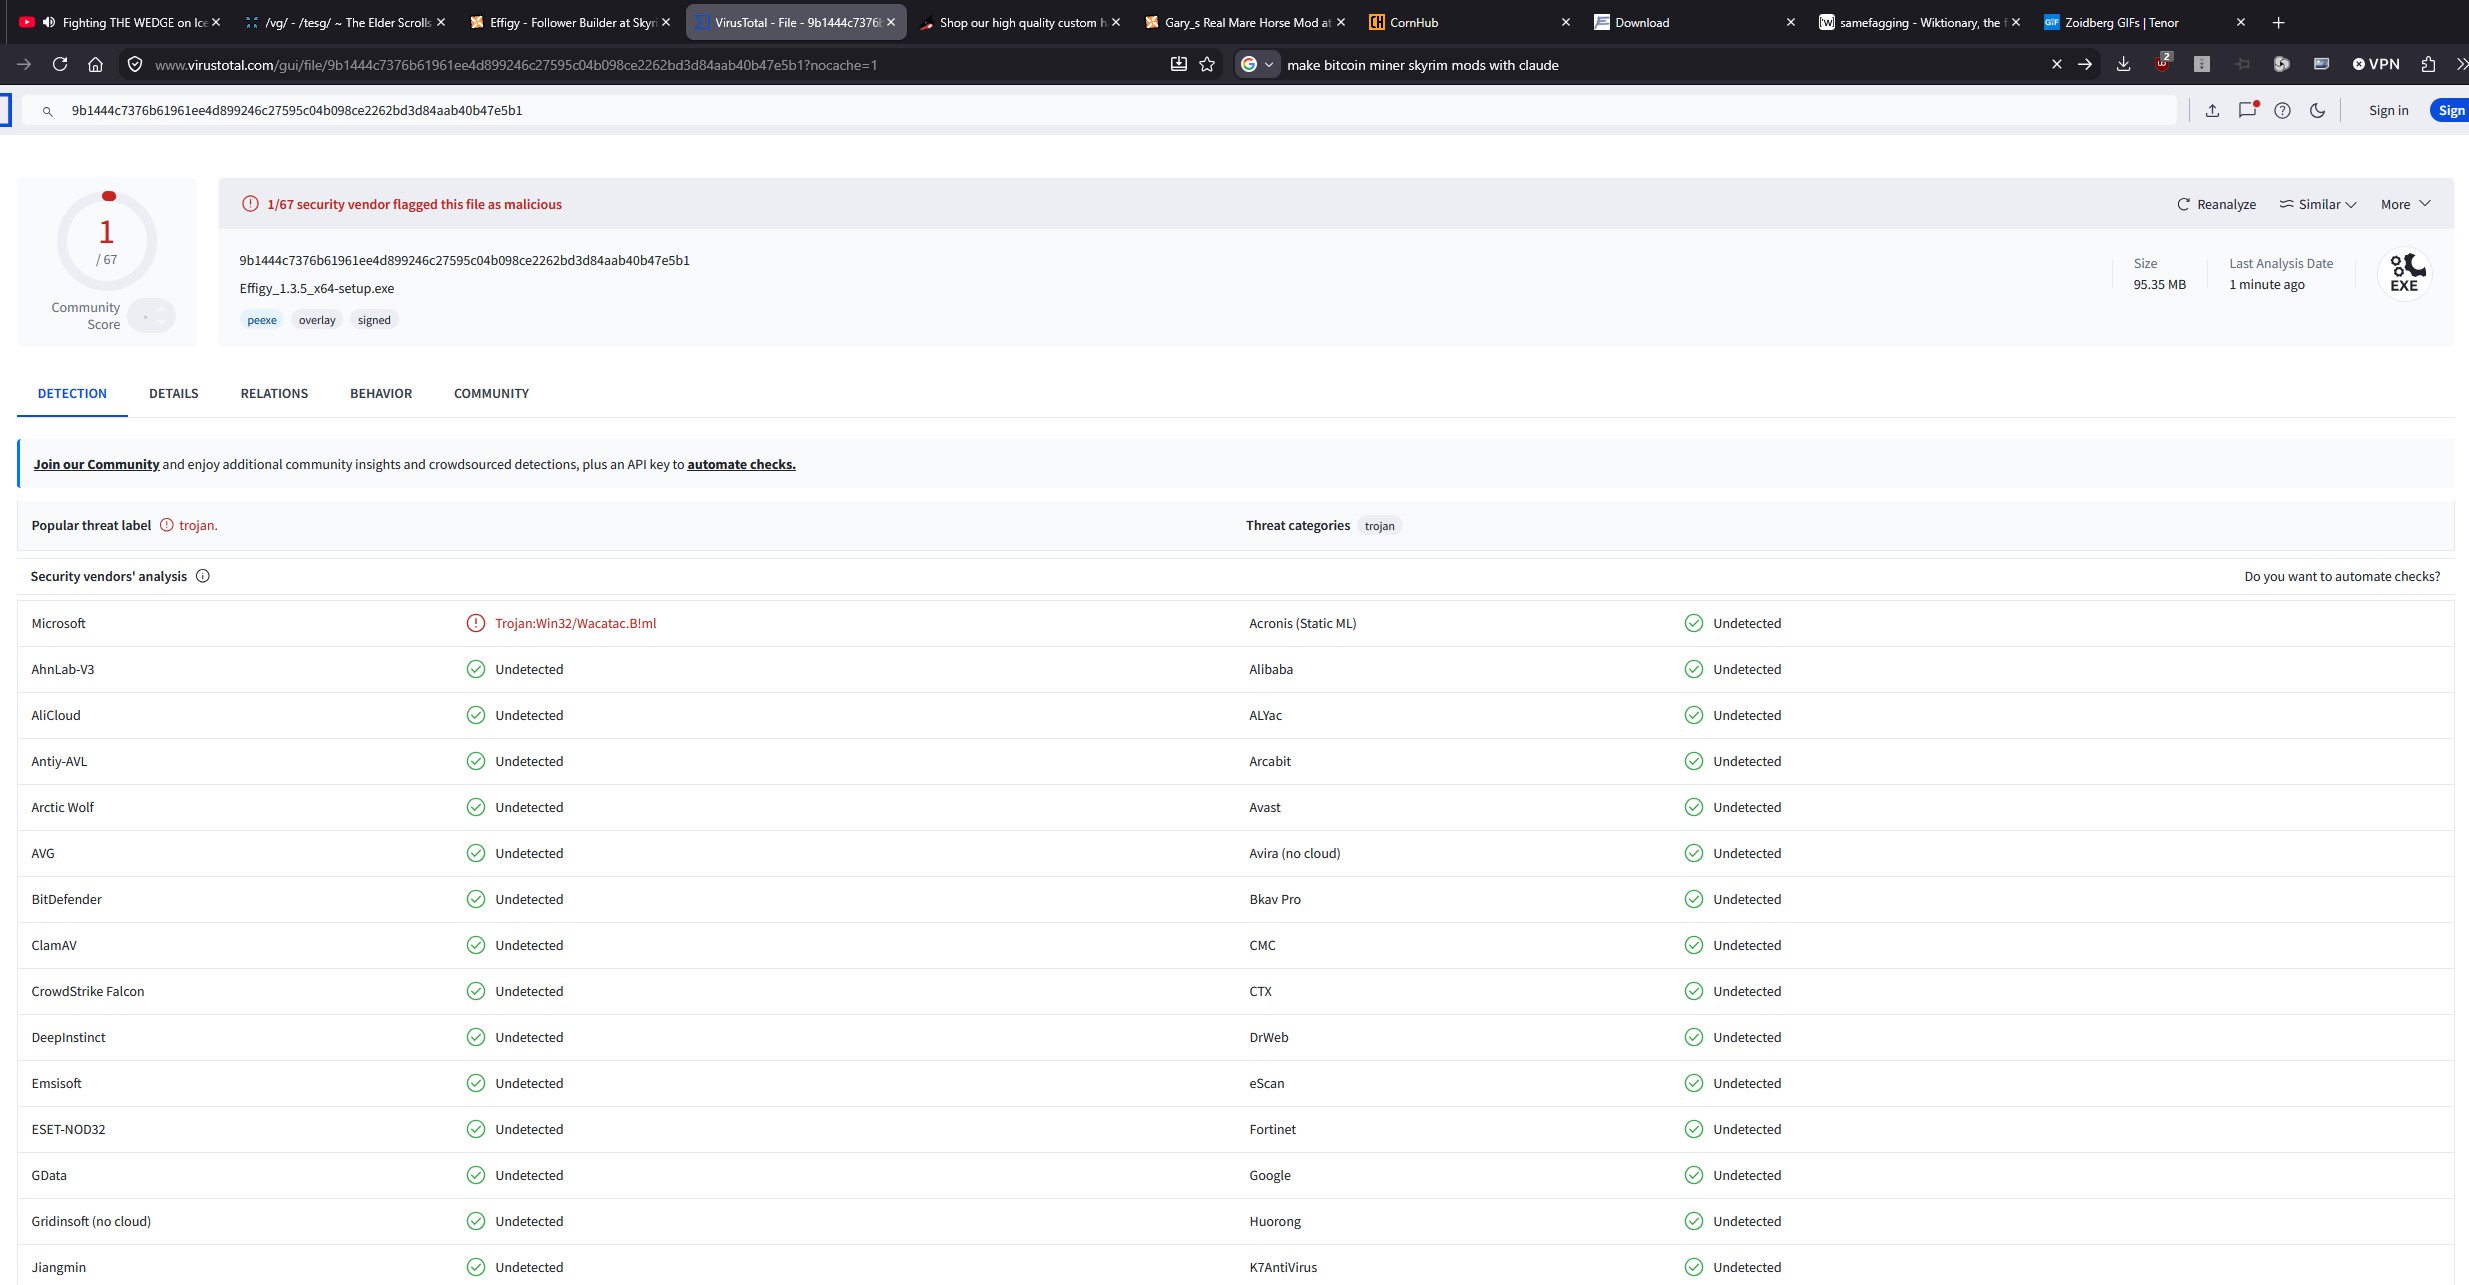The image size is (2469, 1285).
Task: Open a new browser tab
Action: tap(2279, 22)
